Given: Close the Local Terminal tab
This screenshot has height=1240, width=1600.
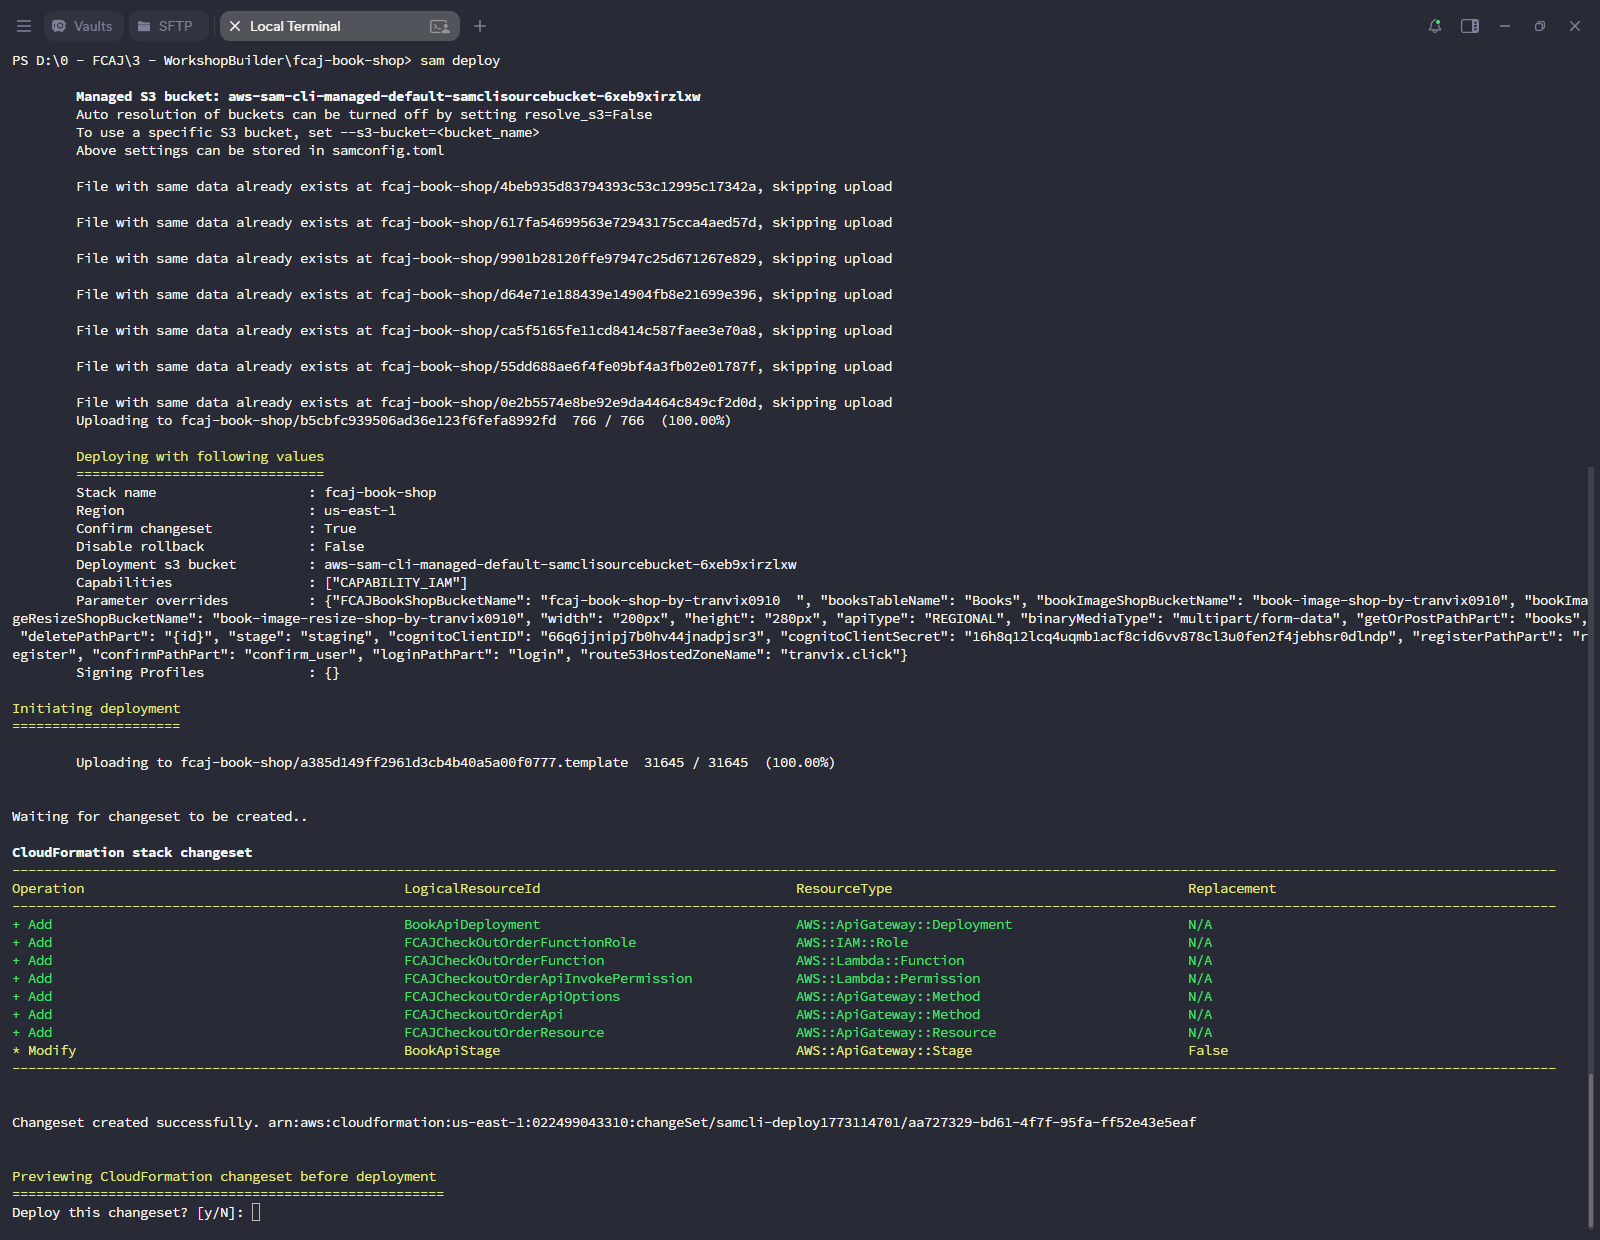Looking at the screenshot, I should pos(235,26).
